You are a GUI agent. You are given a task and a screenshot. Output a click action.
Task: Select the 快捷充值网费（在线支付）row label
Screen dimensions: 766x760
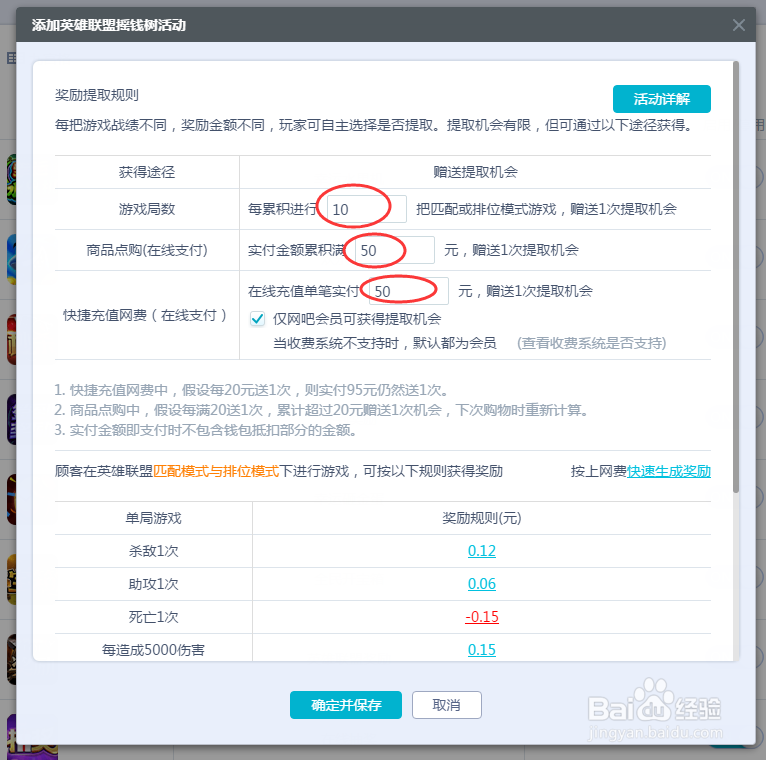(145, 315)
